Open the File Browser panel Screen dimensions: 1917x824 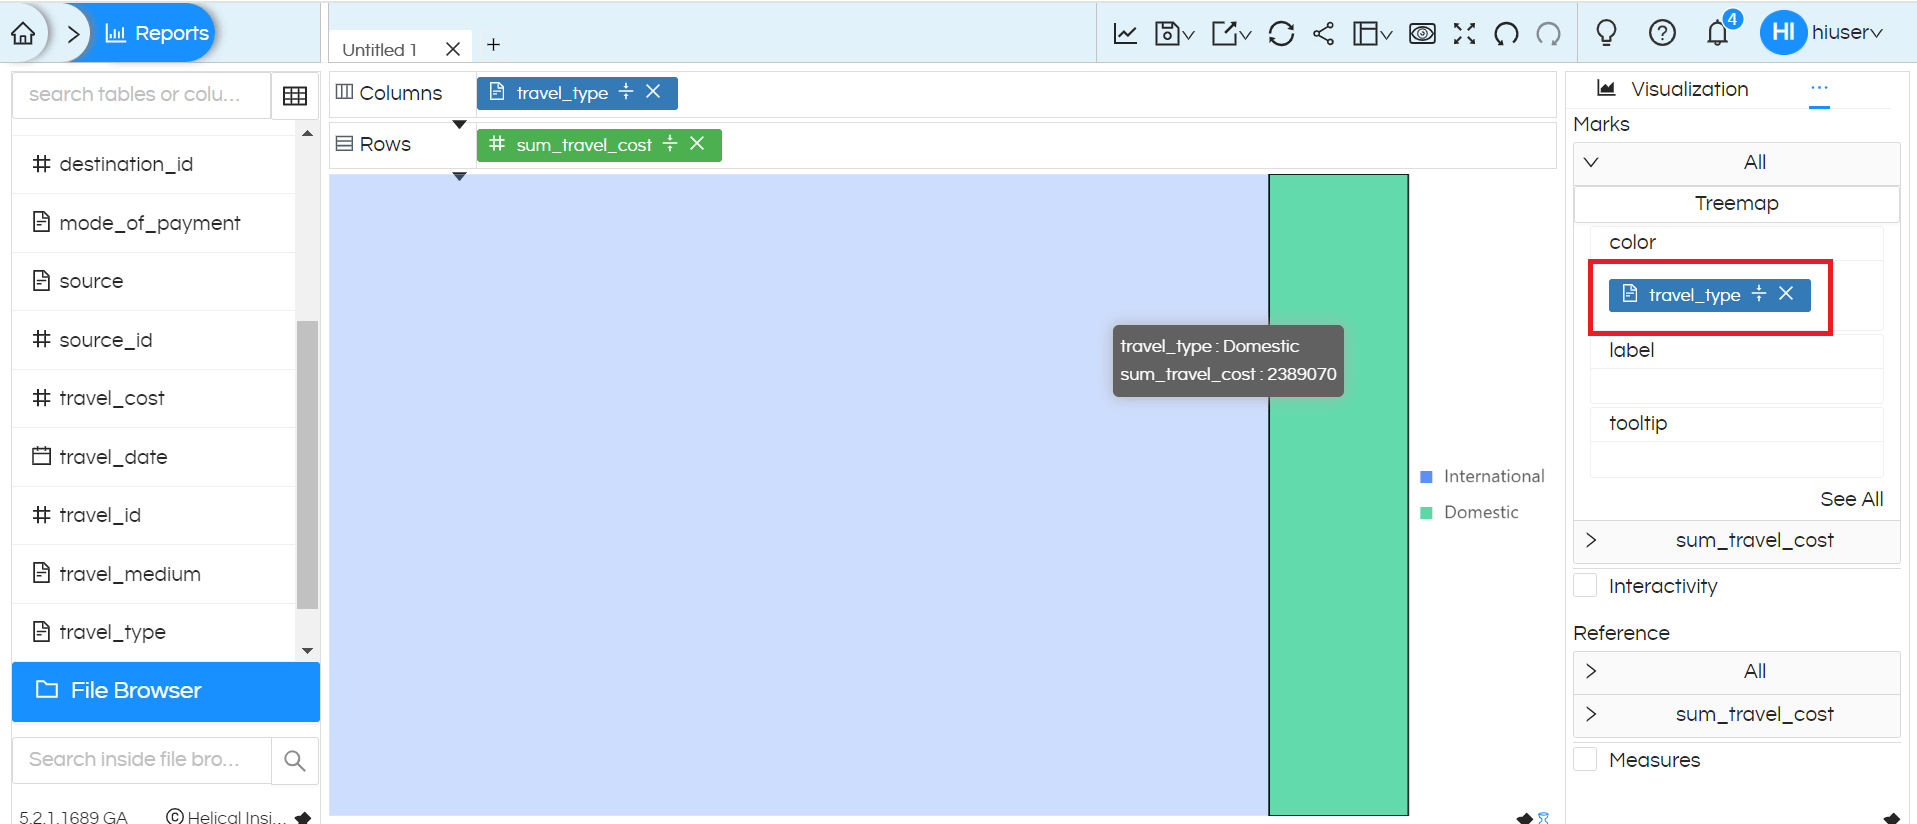(x=166, y=691)
